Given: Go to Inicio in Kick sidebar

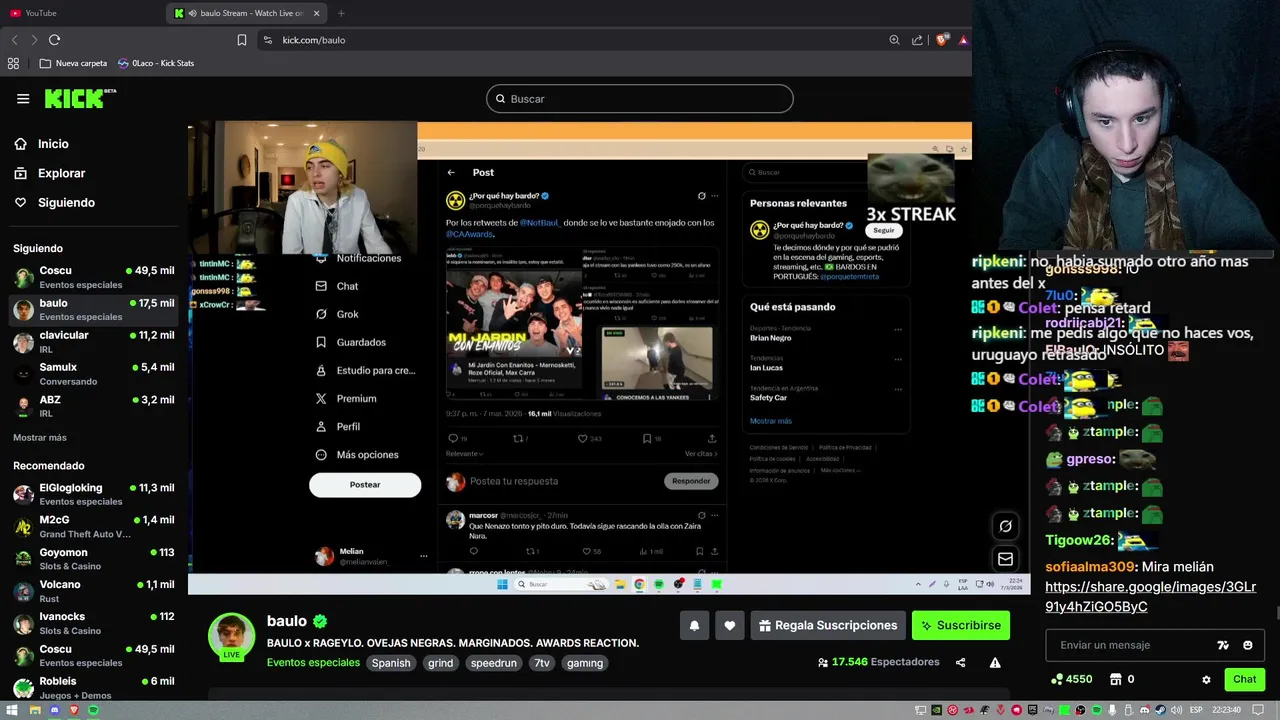Looking at the screenshot, I should click(x=41, y=144).
